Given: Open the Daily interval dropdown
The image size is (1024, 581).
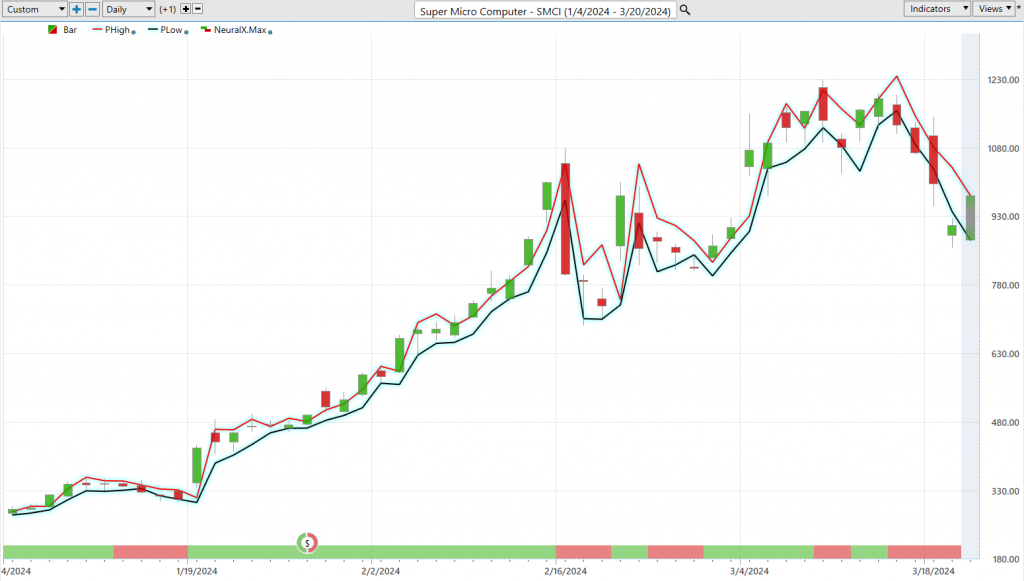Looking at the screenshot, I should (128, 9).
